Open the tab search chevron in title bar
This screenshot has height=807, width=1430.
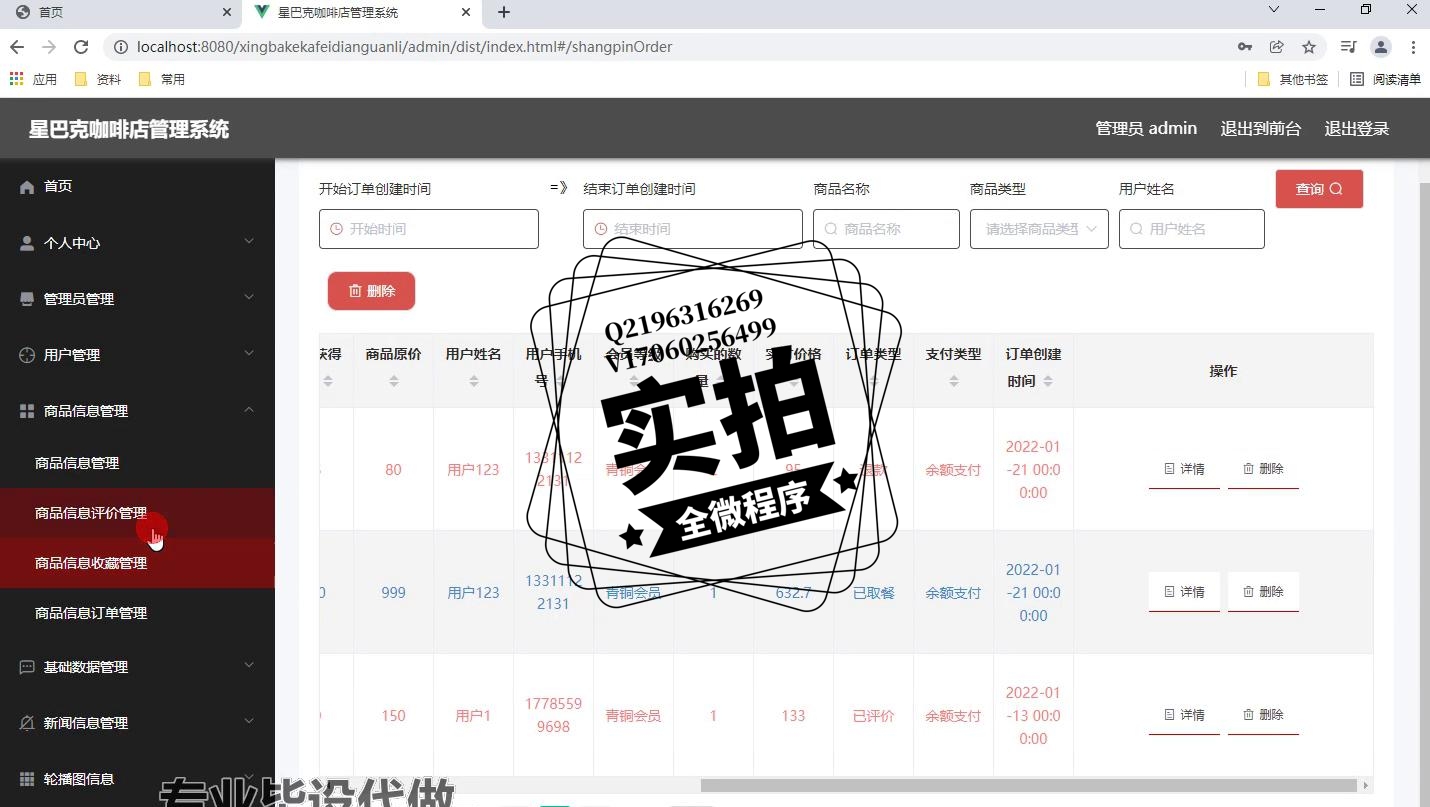pos(1274,10)
